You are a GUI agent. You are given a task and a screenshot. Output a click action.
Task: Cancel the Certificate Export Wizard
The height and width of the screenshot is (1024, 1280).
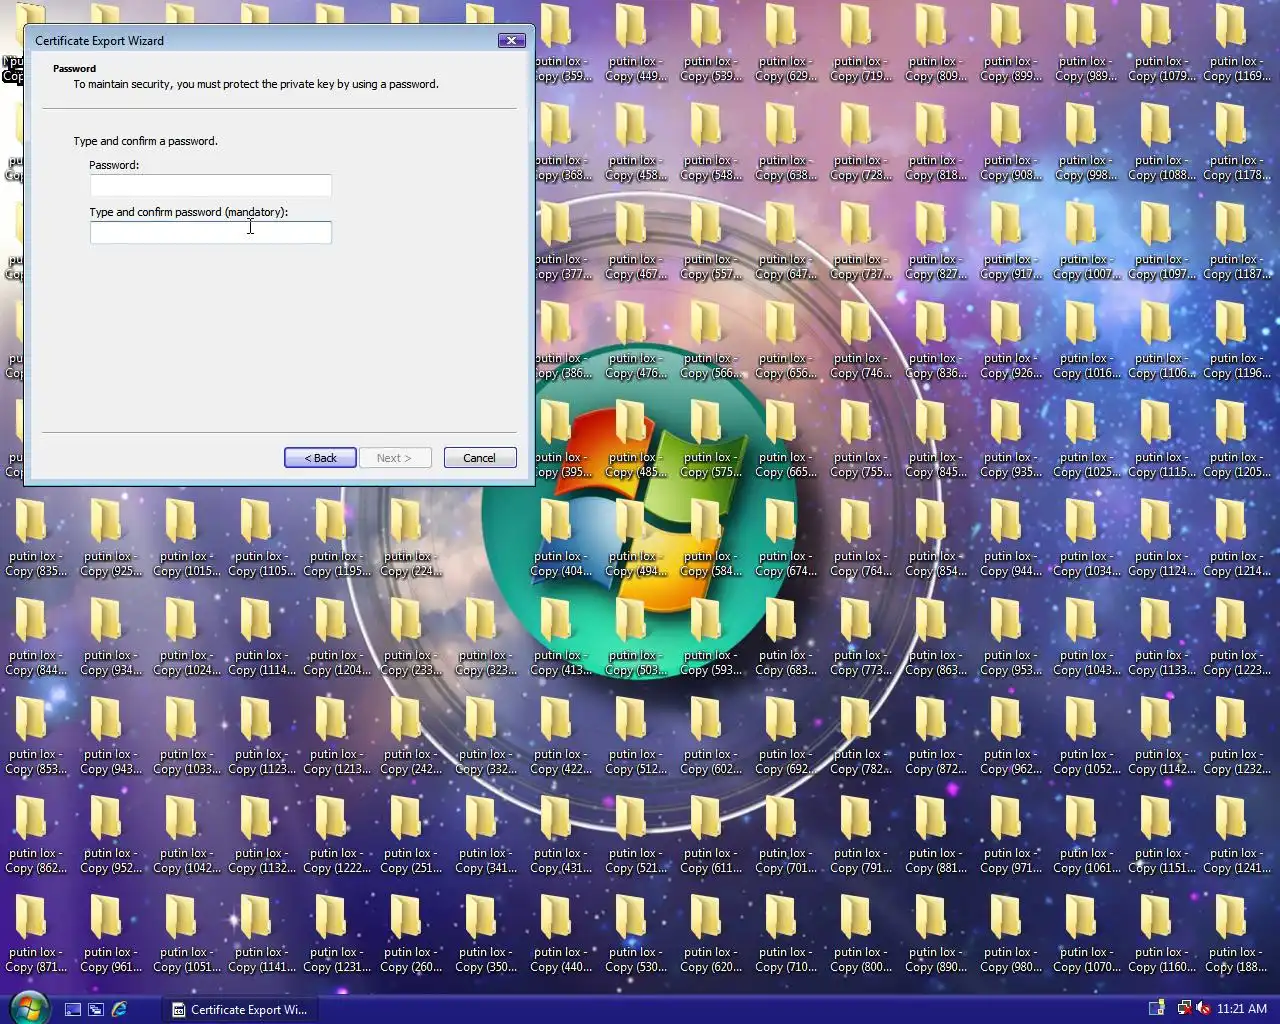click(480, 458)
